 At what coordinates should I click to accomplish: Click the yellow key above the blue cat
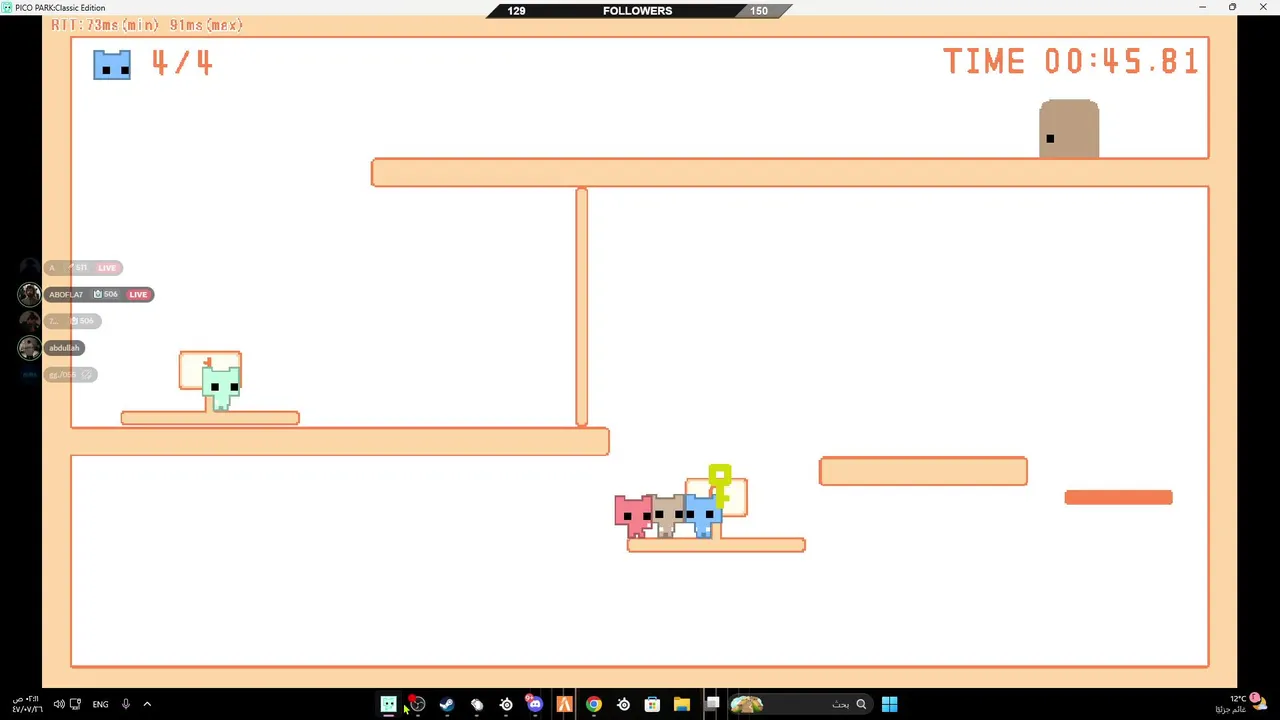(720, 485)
